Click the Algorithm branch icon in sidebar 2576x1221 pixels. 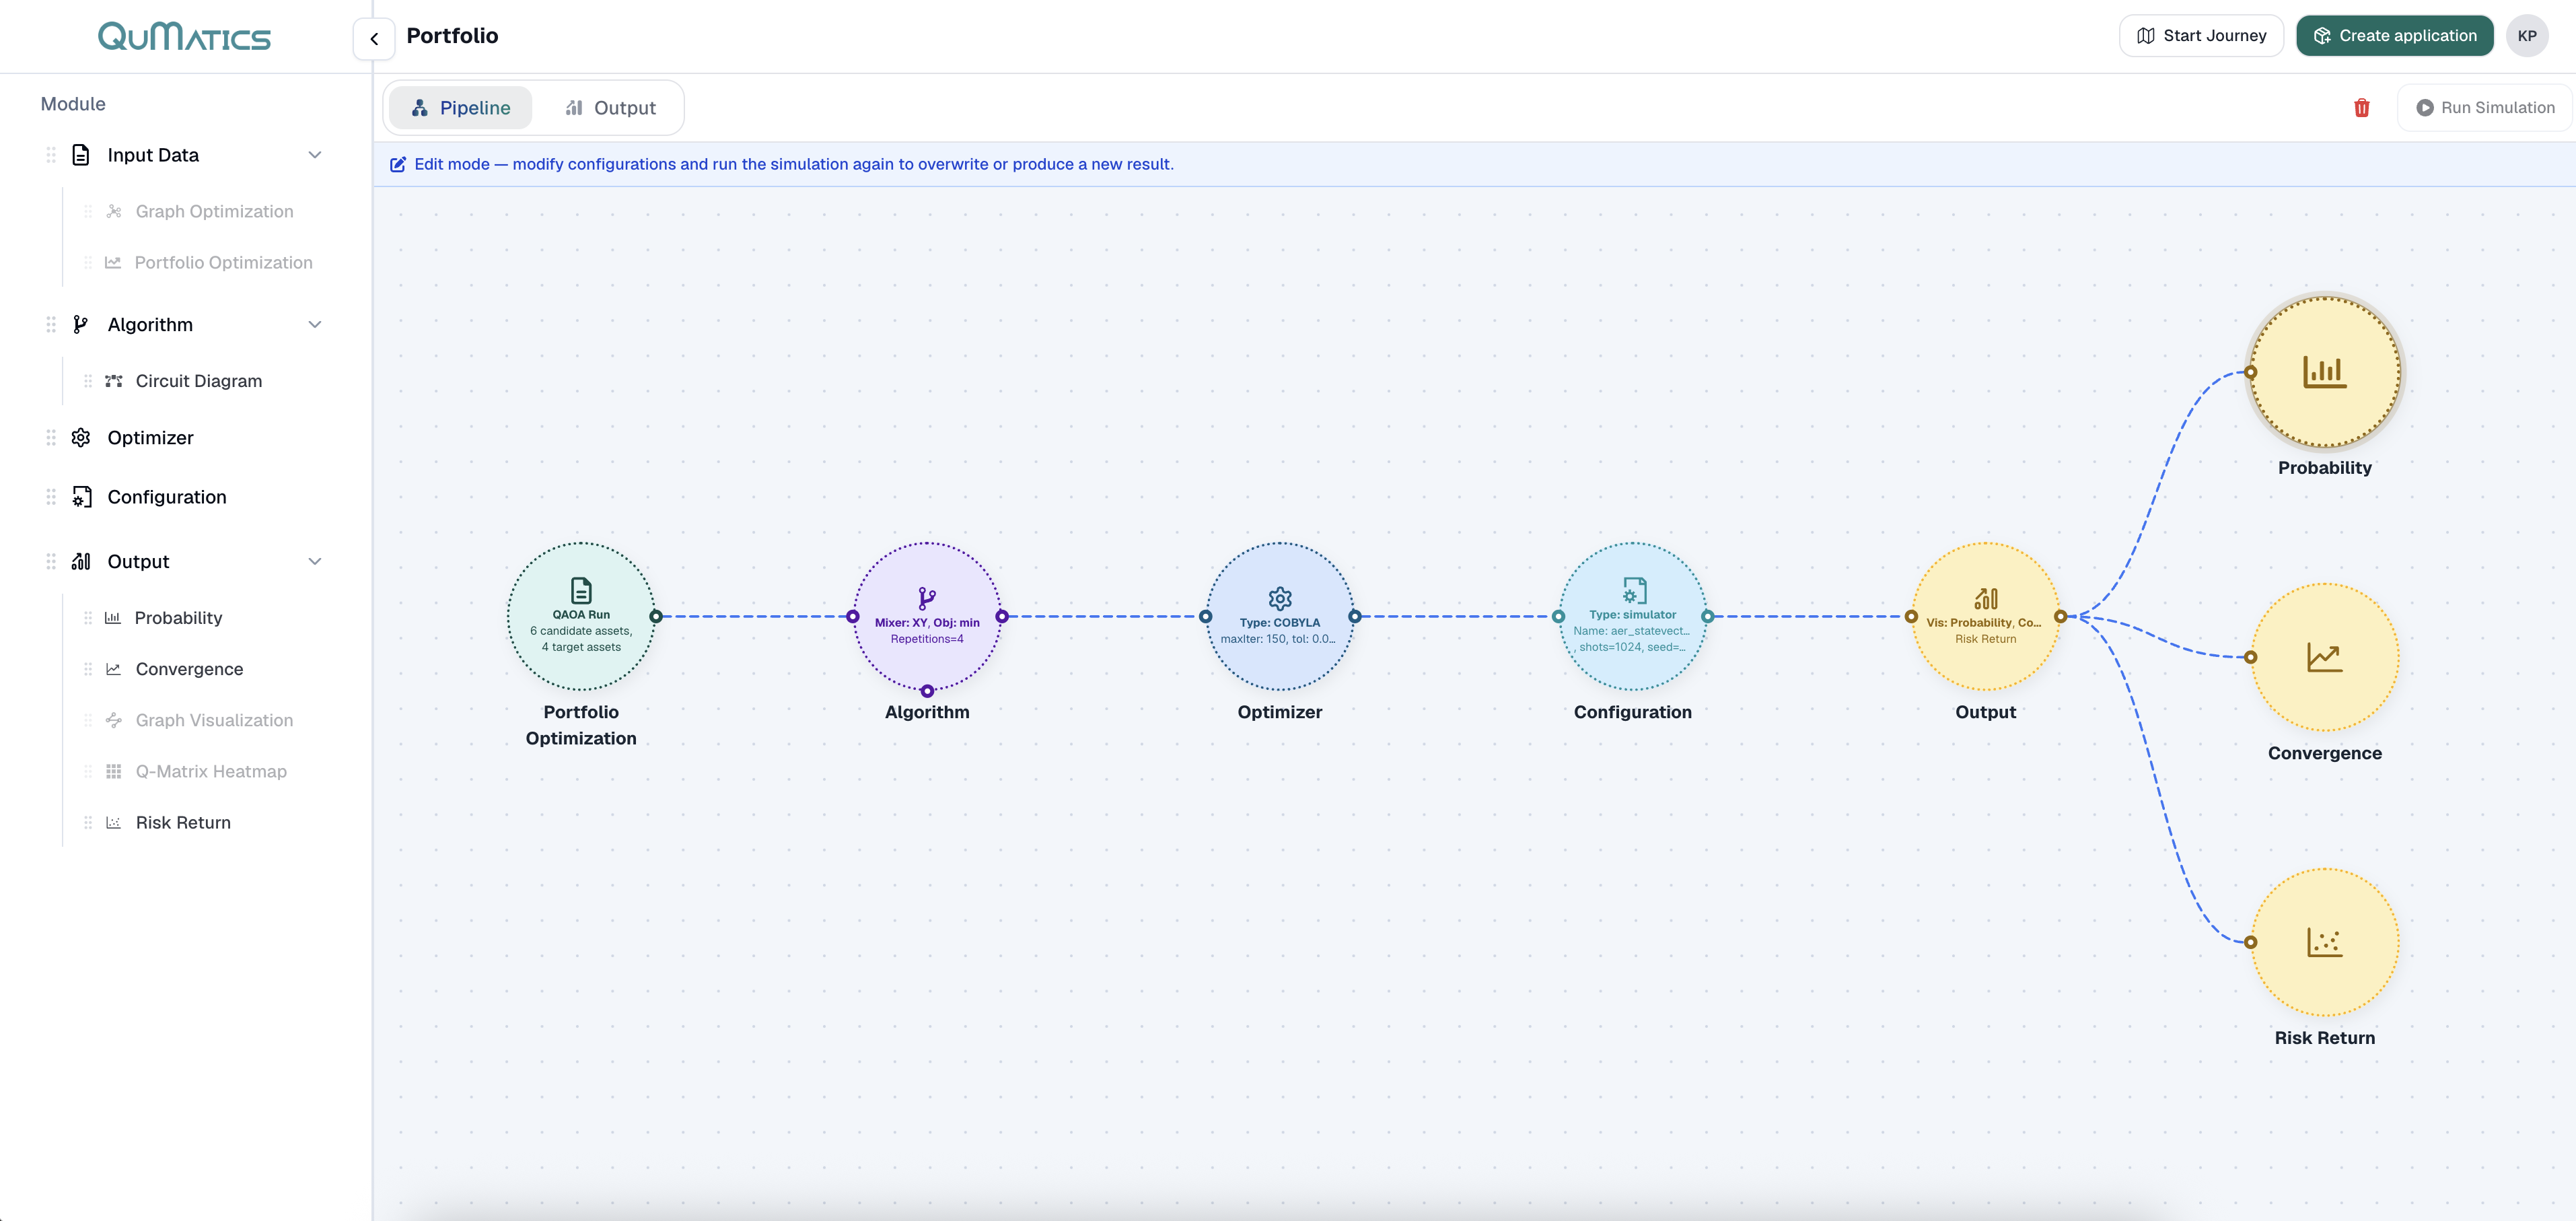(81, 325)
